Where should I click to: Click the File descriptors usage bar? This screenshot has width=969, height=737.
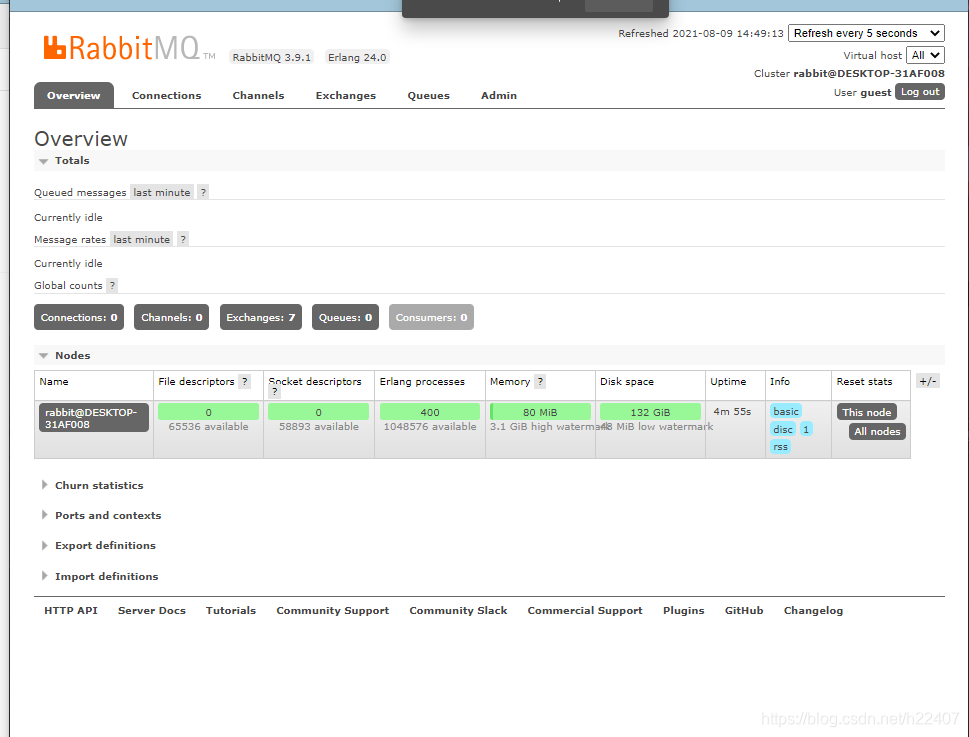coord(208,412)
